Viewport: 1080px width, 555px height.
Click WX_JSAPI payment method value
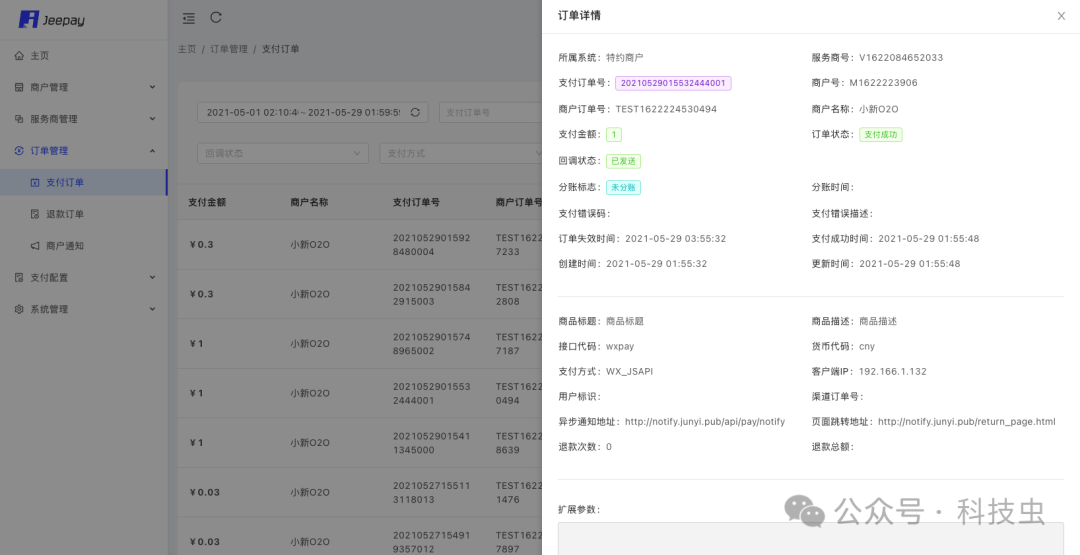[x=630, y=371]
